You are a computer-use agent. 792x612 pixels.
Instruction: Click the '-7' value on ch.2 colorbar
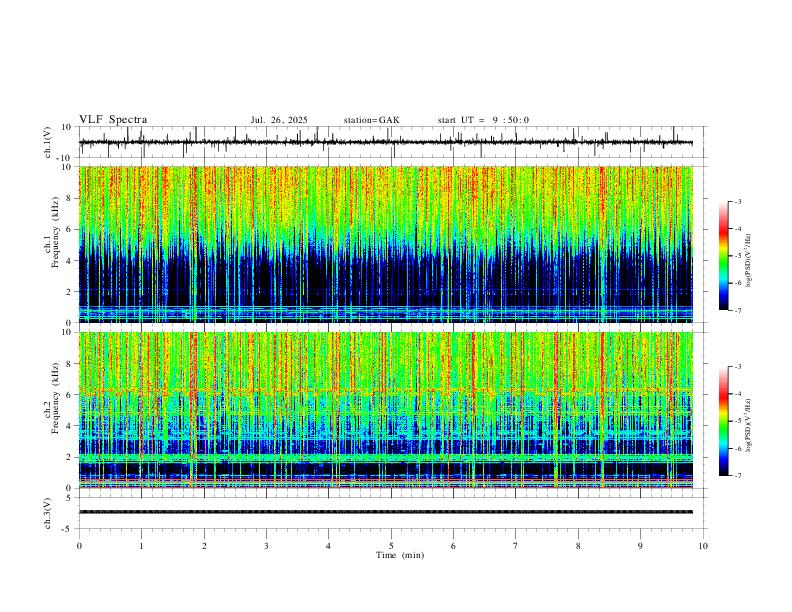click(x=737, y=476)
